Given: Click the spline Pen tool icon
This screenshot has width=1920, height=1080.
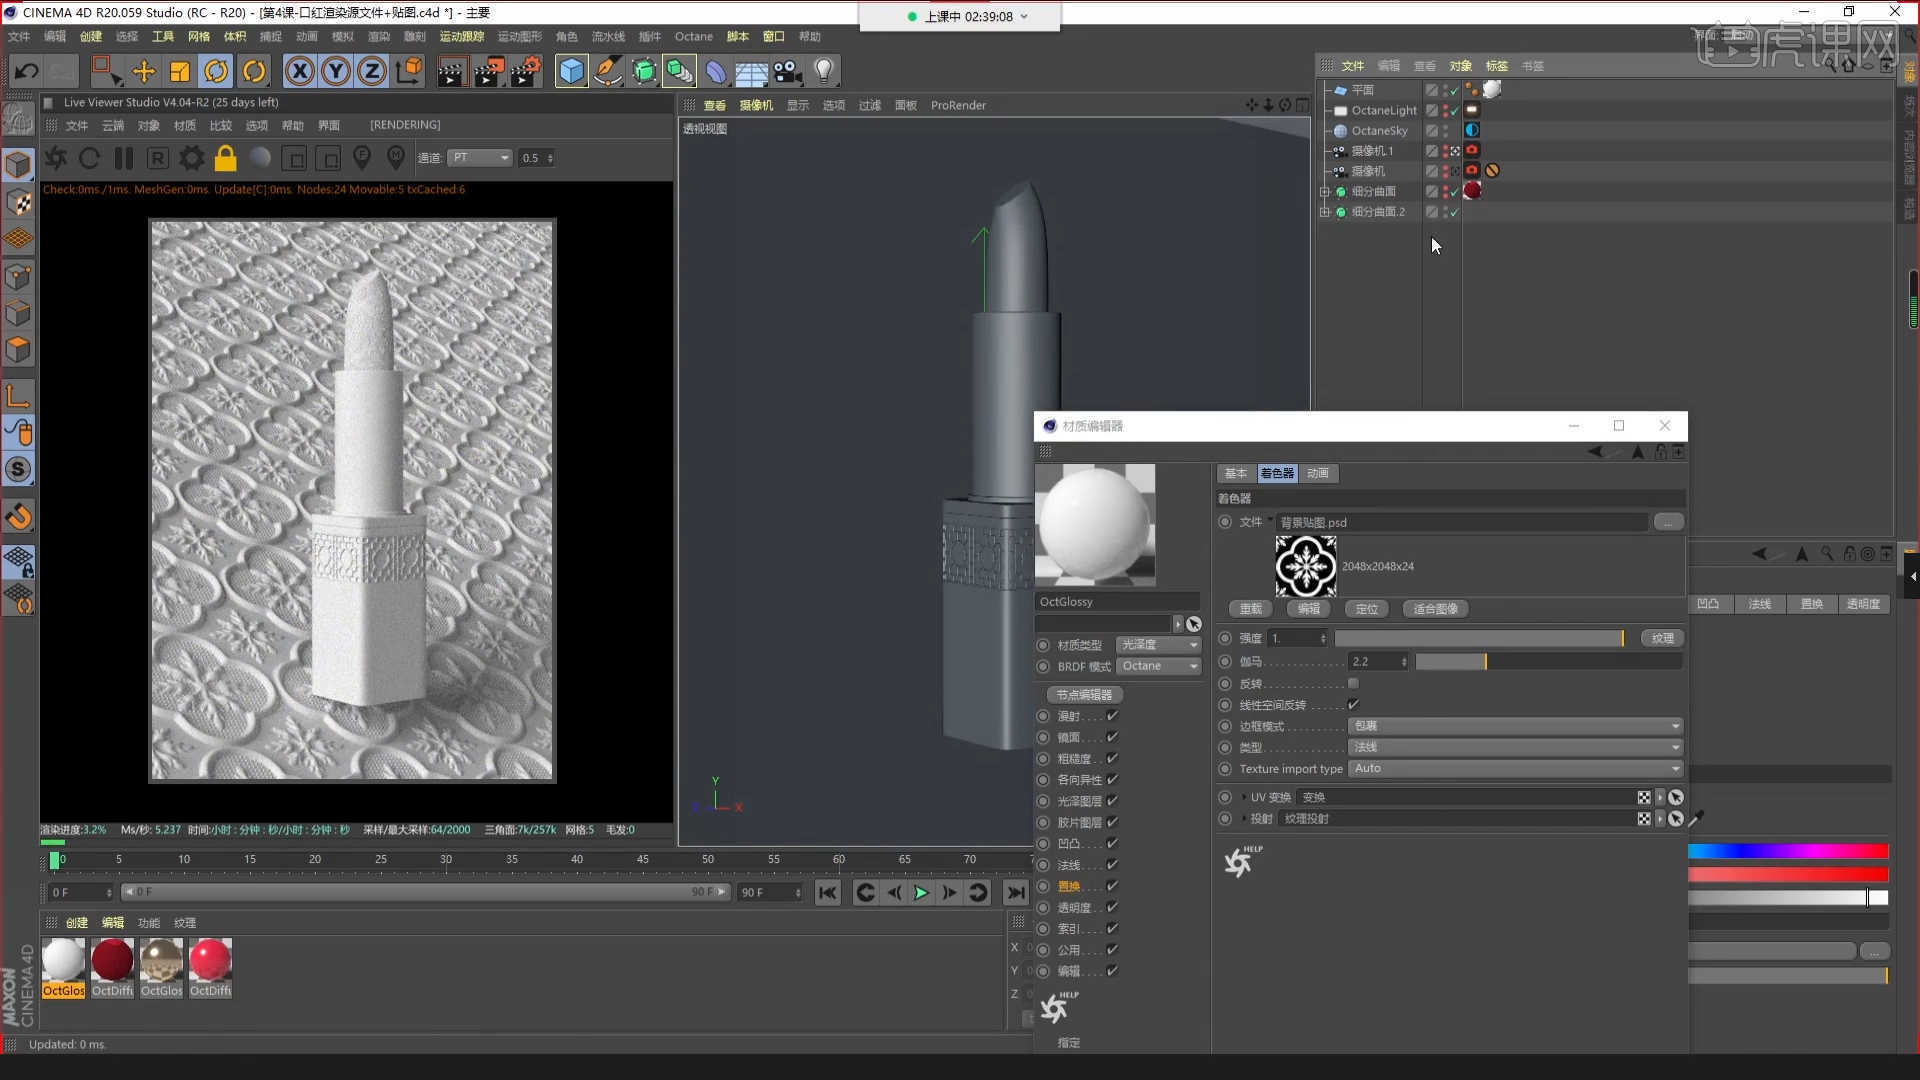Looking at the screenshot, I should [x=607, y=71].
